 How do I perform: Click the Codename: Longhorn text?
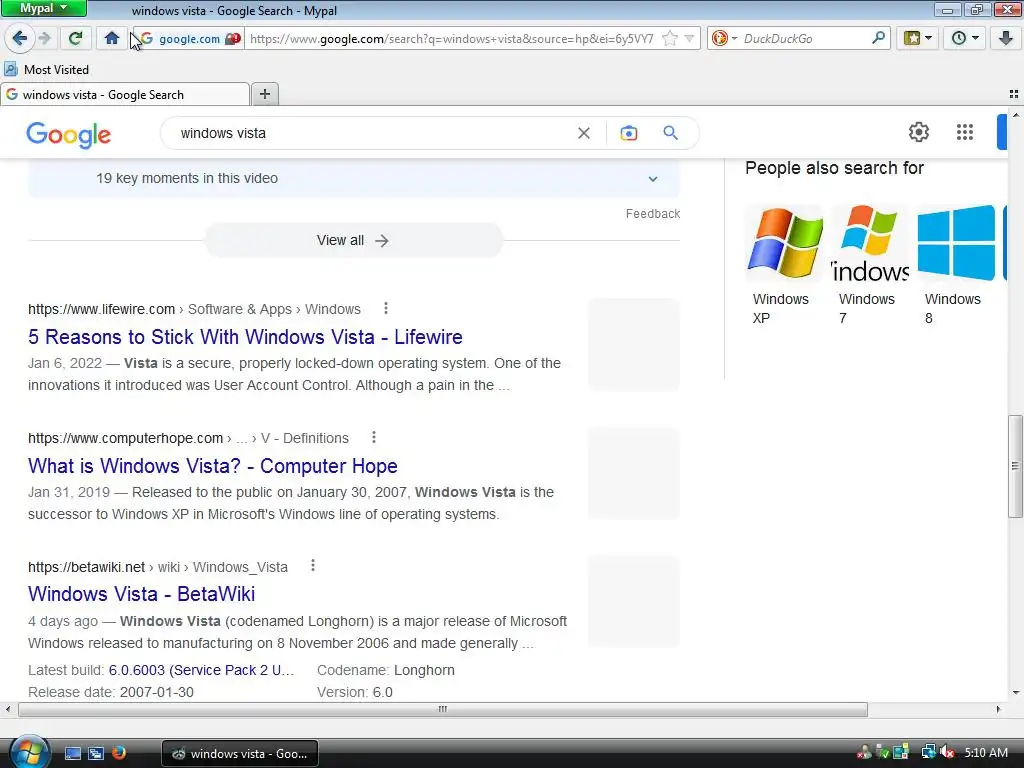pos(386,670)
